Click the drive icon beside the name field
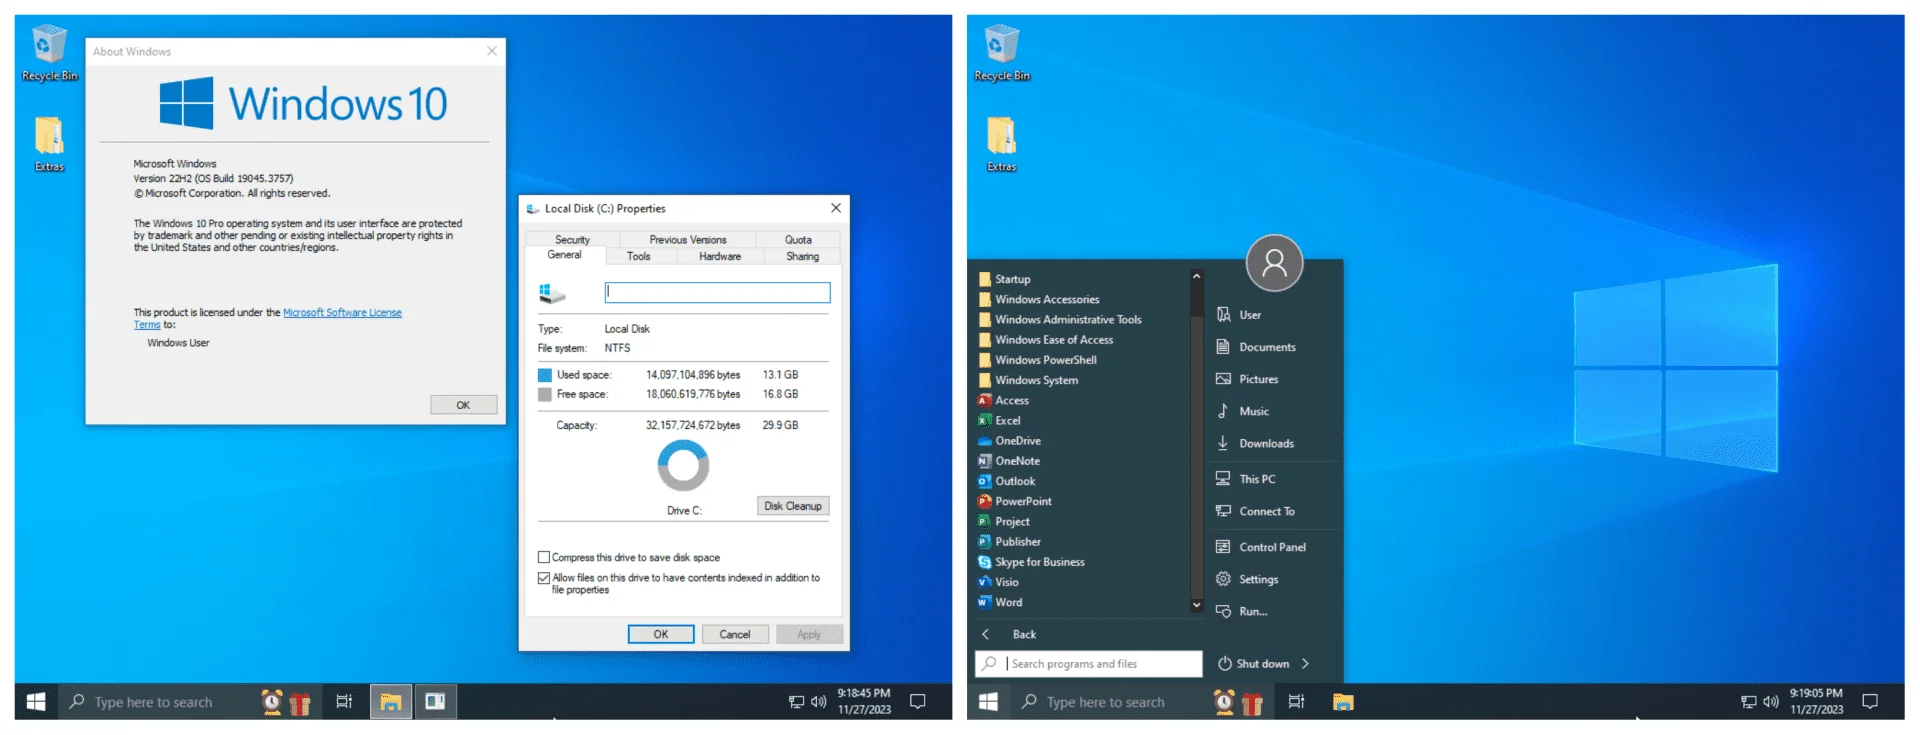 click(552, 293)
